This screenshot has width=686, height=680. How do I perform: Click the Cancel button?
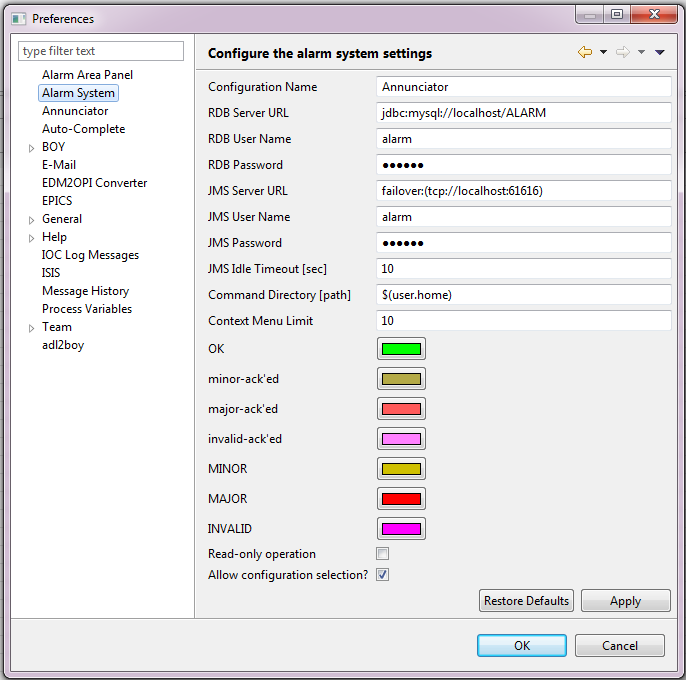[x=620, y=645]
